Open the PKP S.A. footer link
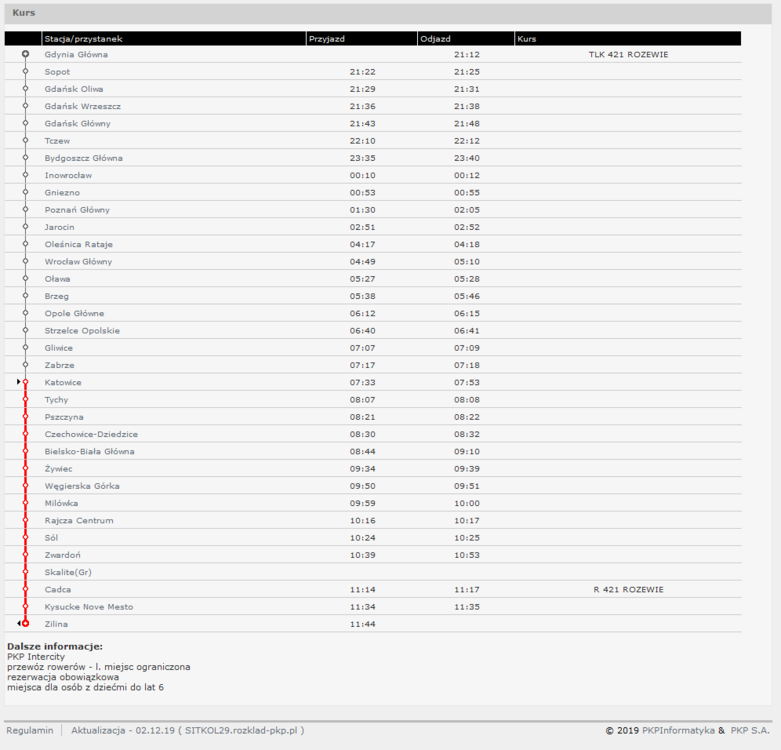781x750 pixels. 750,731
